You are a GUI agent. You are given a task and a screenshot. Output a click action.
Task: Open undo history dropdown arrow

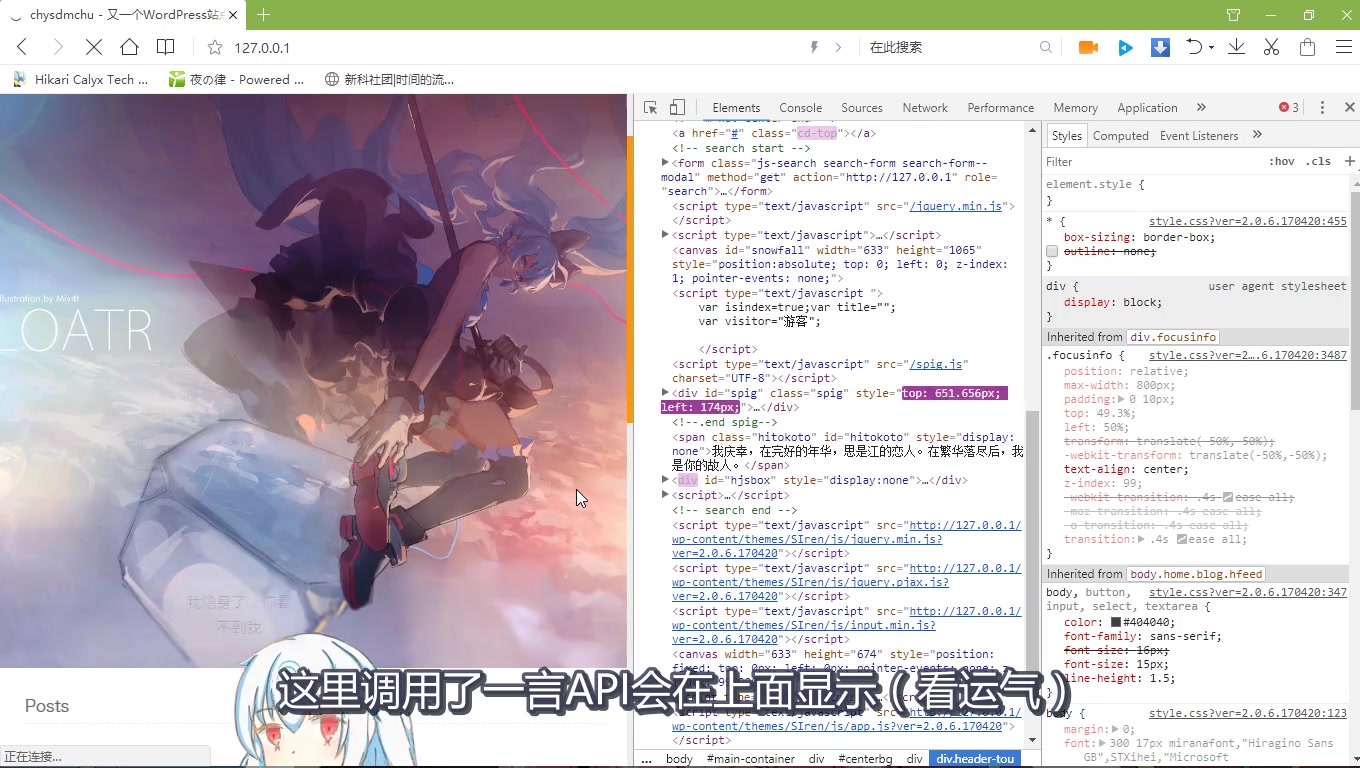click(x=1211, y=47)
